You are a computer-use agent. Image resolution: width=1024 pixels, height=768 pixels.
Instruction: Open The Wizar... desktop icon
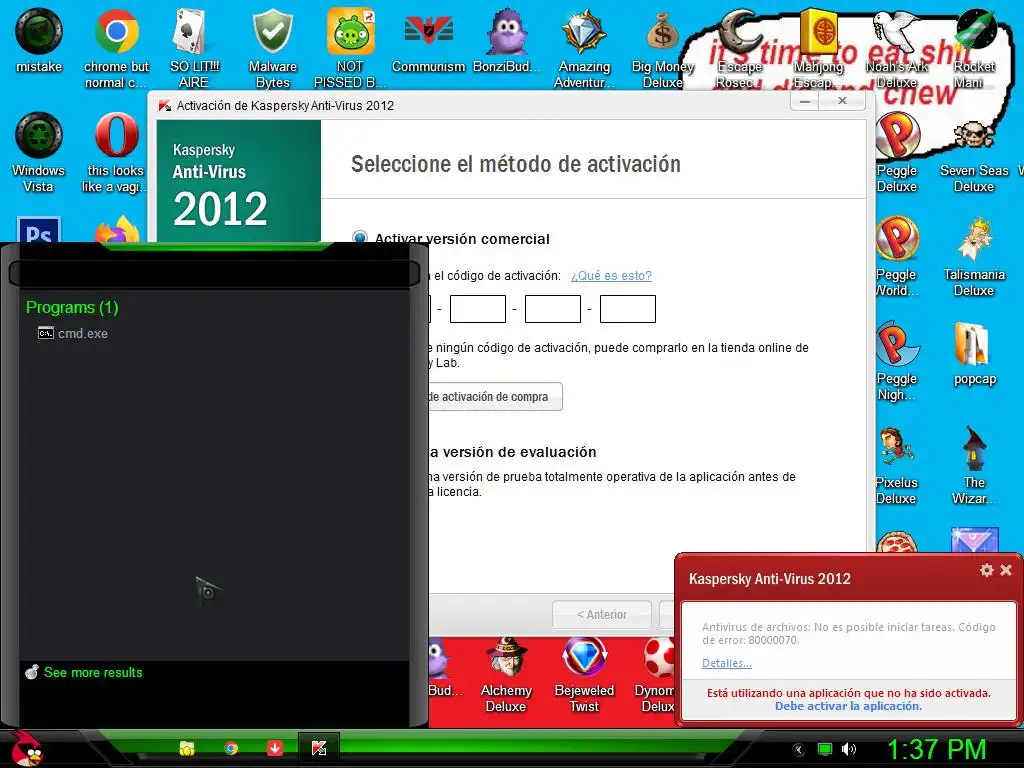974,464
